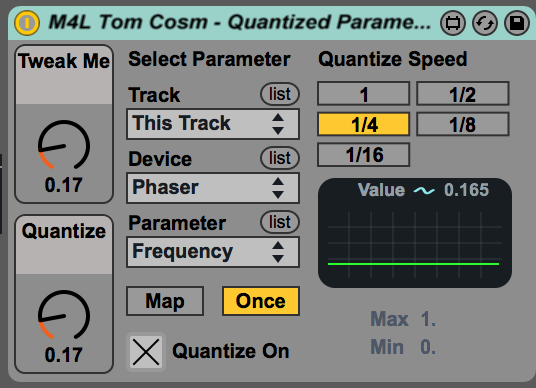
Task: Click the list button next to Device
Action: coord(280,158)
